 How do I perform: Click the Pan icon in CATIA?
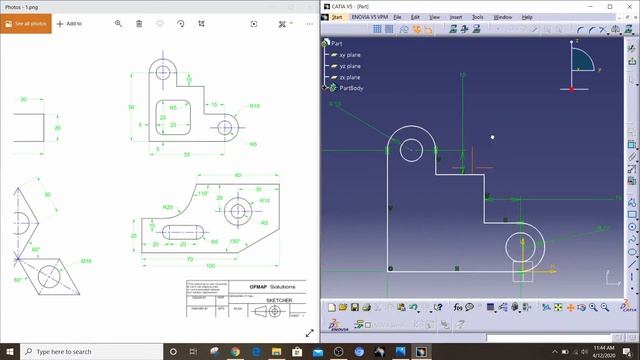click(x=570, y=307)
